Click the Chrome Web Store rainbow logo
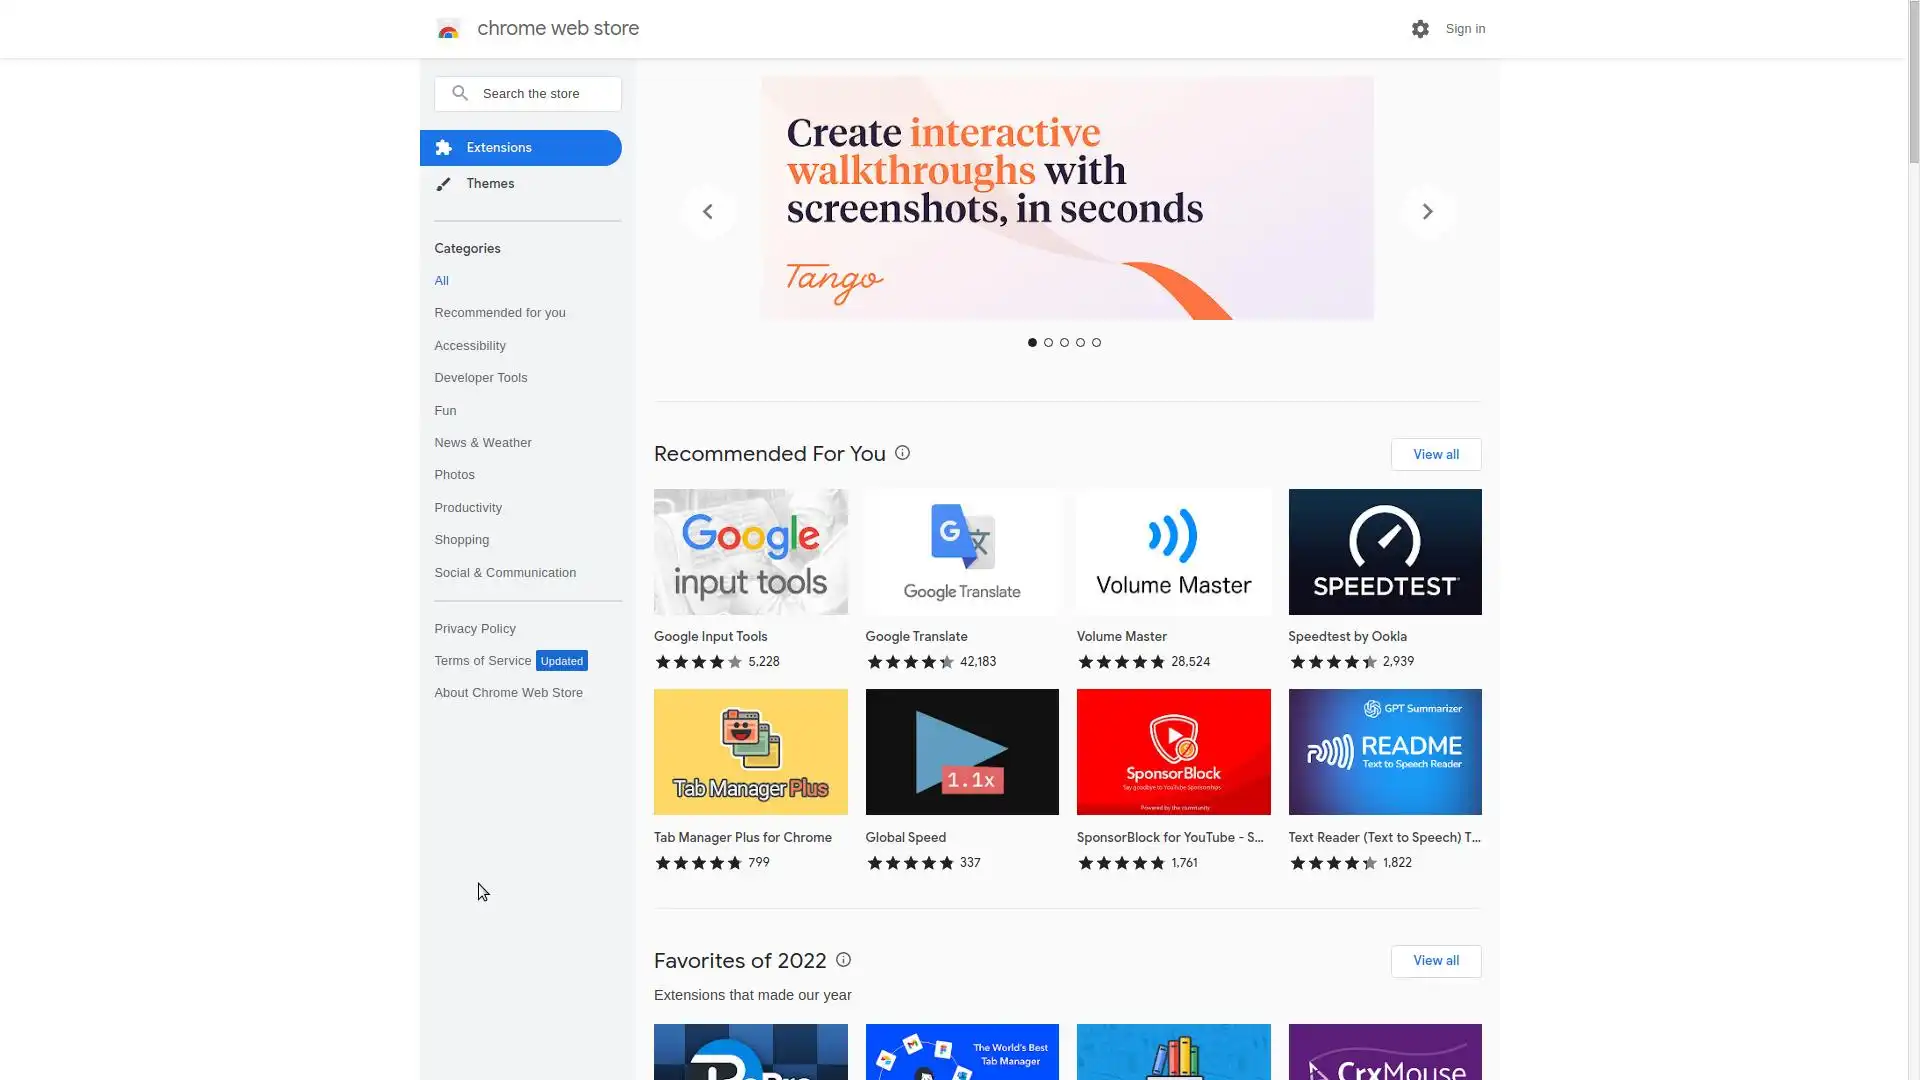The width and height of the screenshot is (1920, 1080). pos(448,29)
